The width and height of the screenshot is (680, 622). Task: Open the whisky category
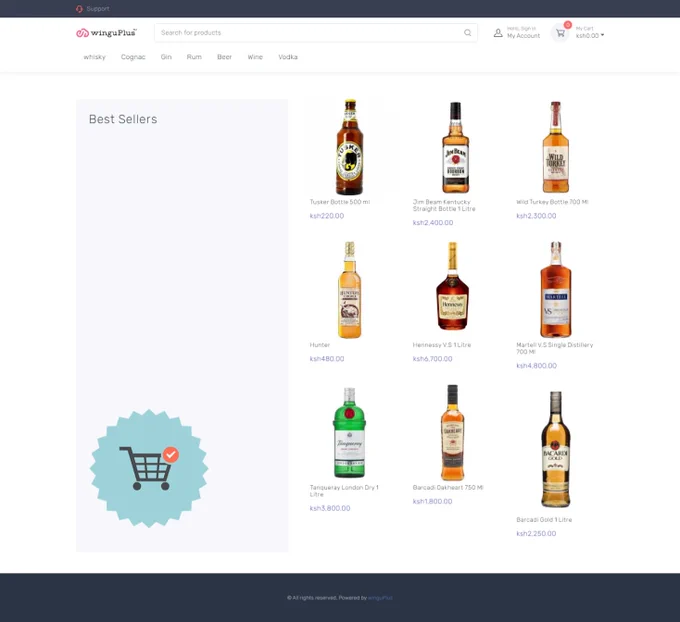[95, 57]
